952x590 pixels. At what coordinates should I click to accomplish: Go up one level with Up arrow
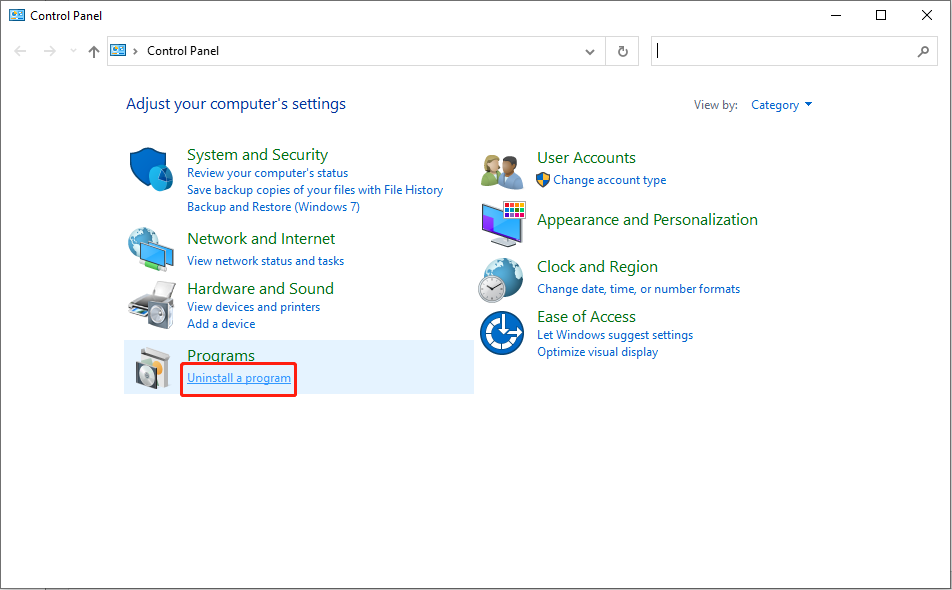(94, 52)
